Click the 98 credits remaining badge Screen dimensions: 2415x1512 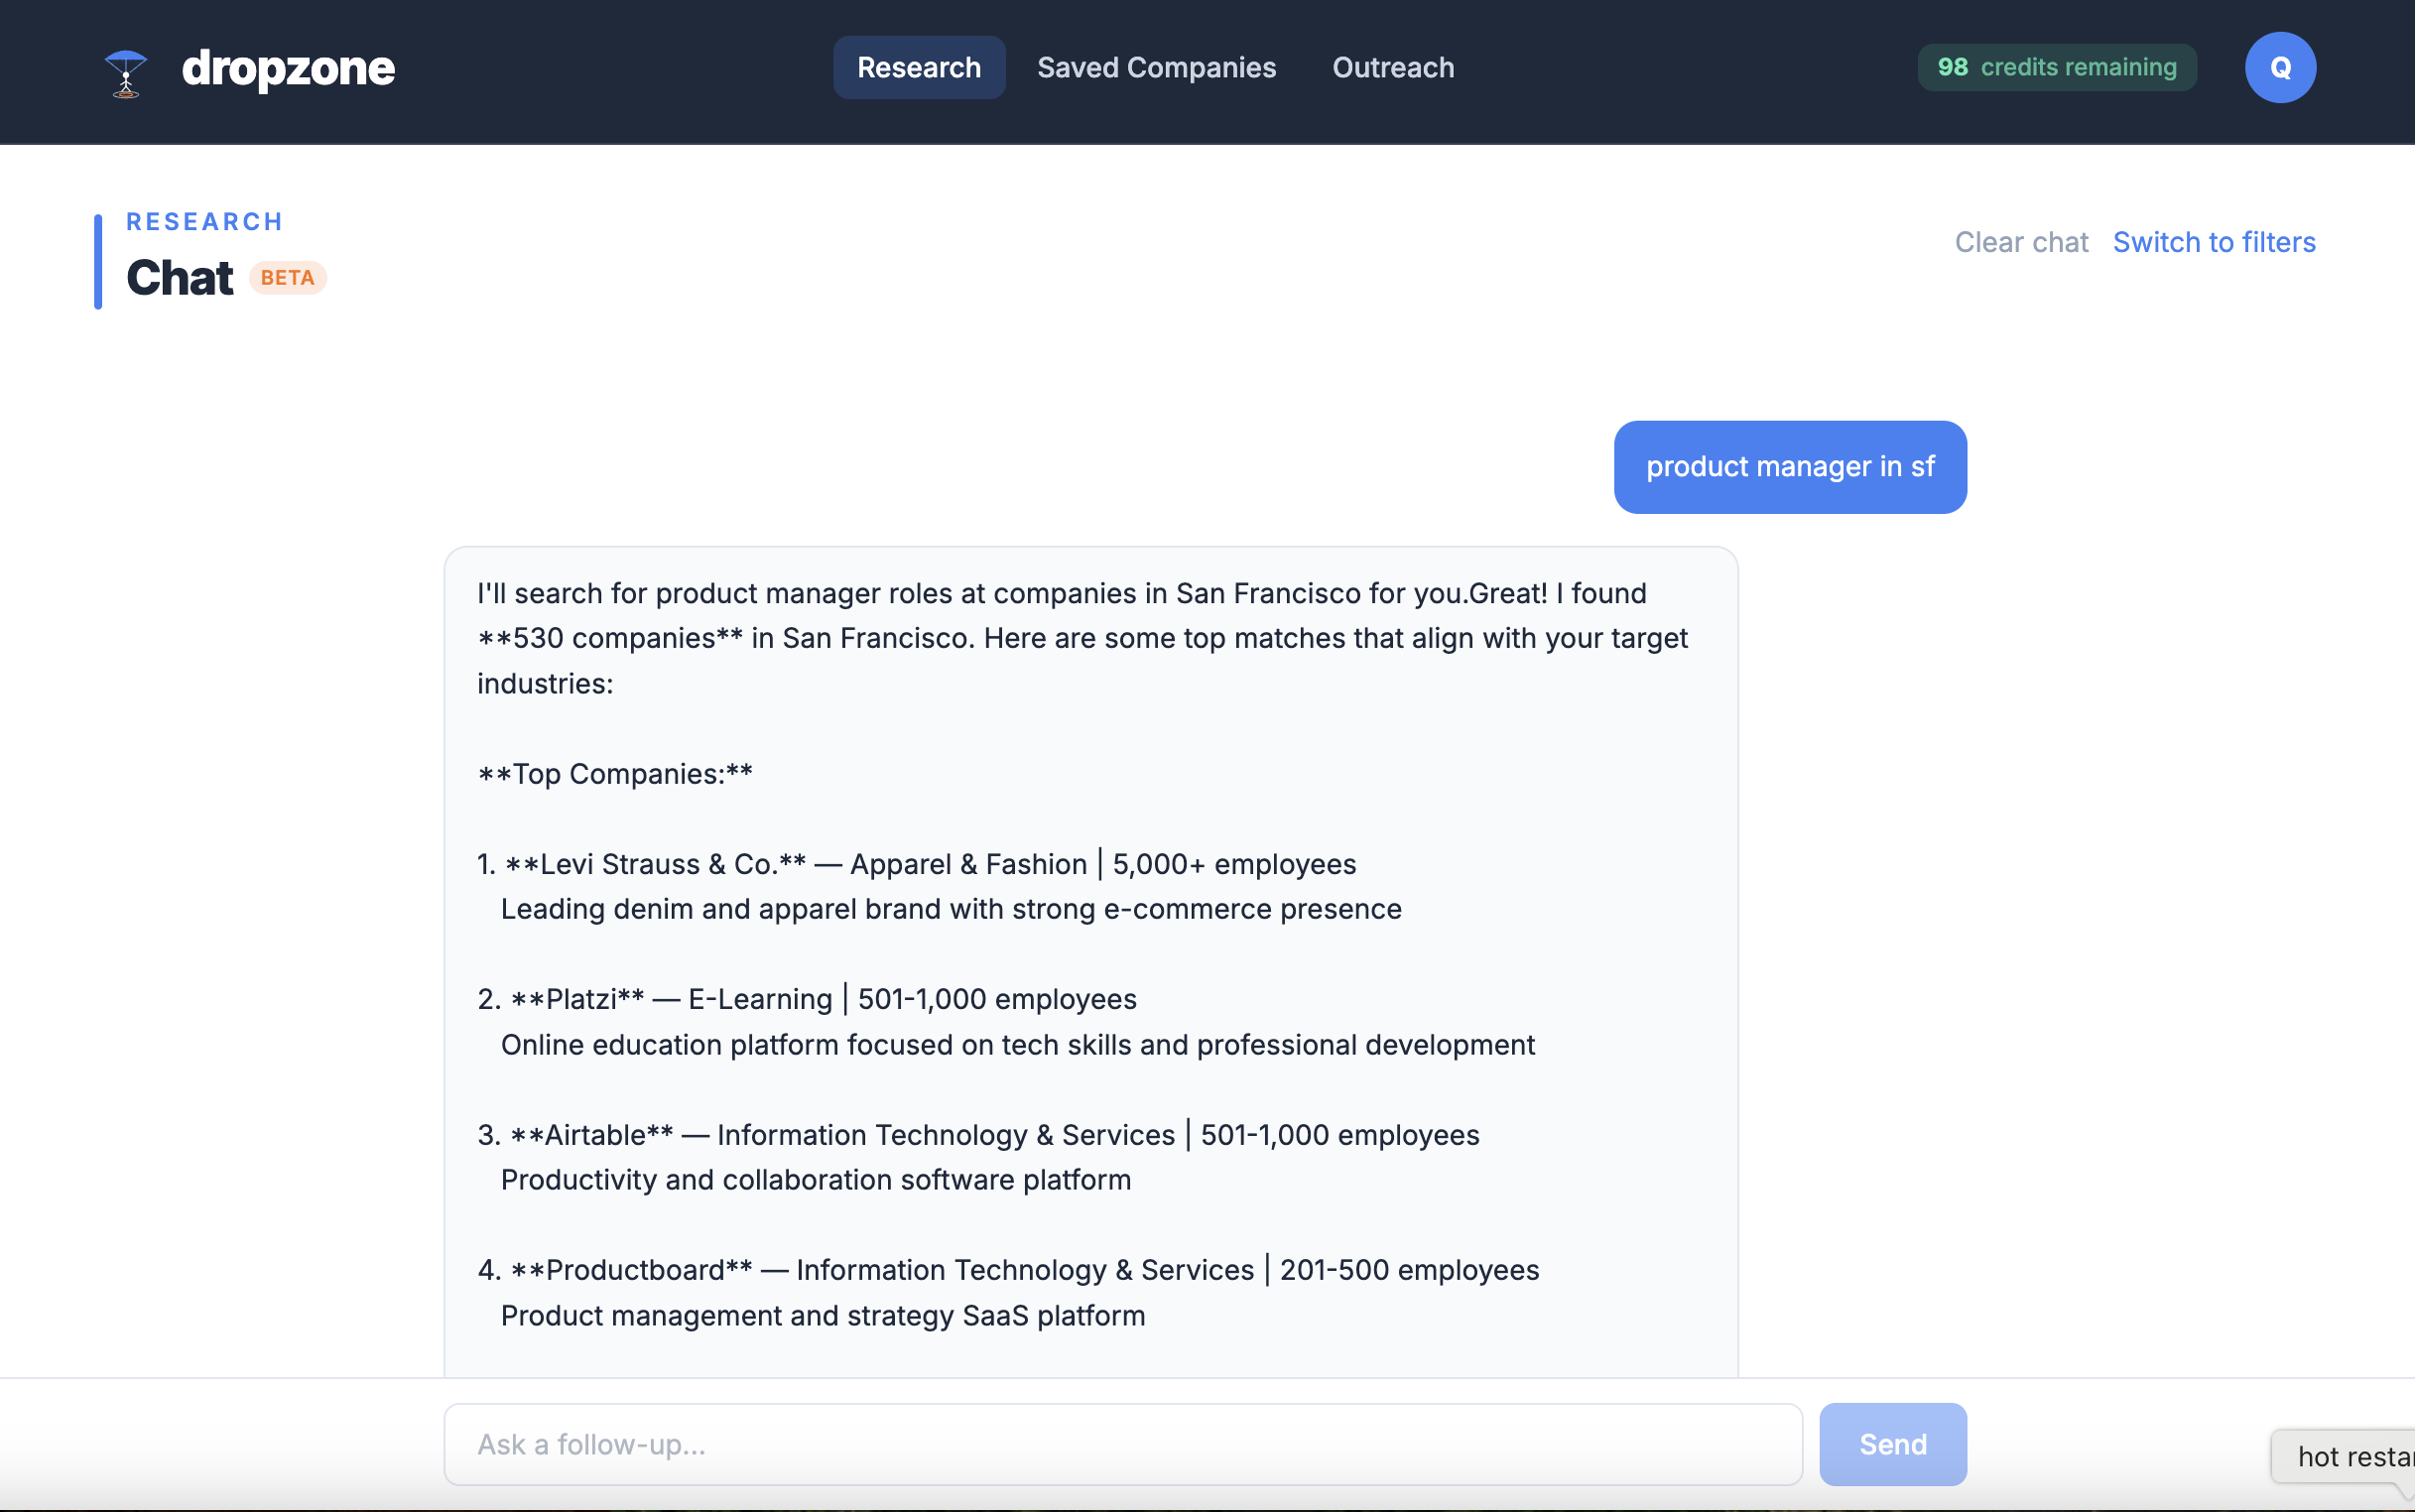[2056, 68]
